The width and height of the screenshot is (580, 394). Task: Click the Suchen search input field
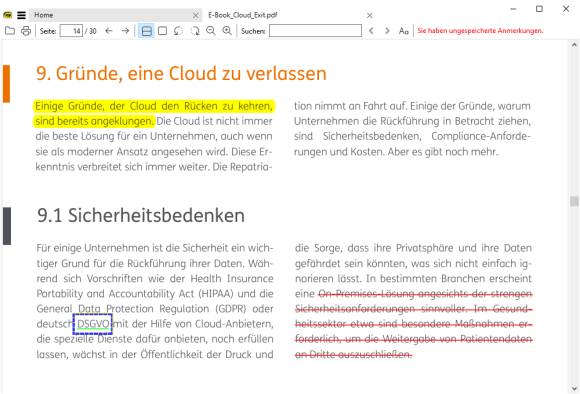[315, 31]
